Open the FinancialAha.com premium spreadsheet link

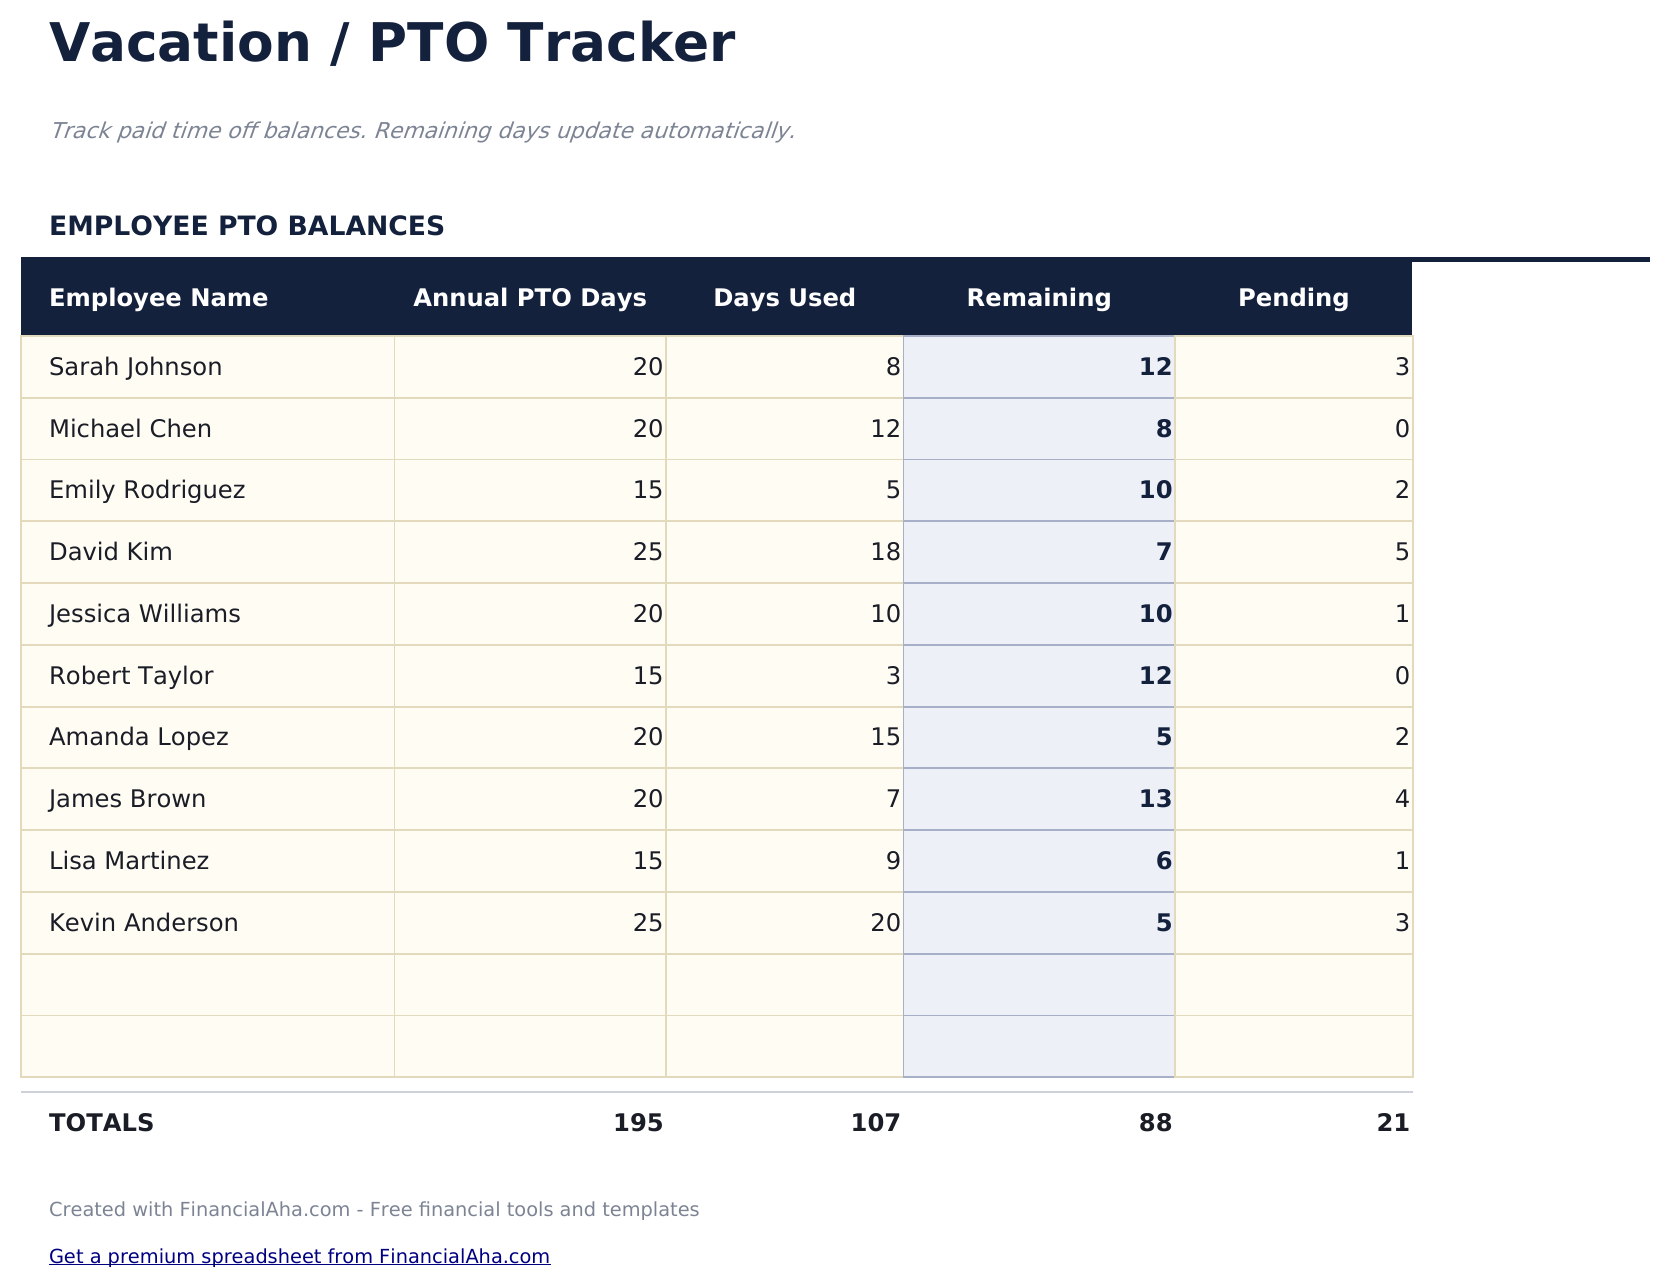tap(300, 1256)
